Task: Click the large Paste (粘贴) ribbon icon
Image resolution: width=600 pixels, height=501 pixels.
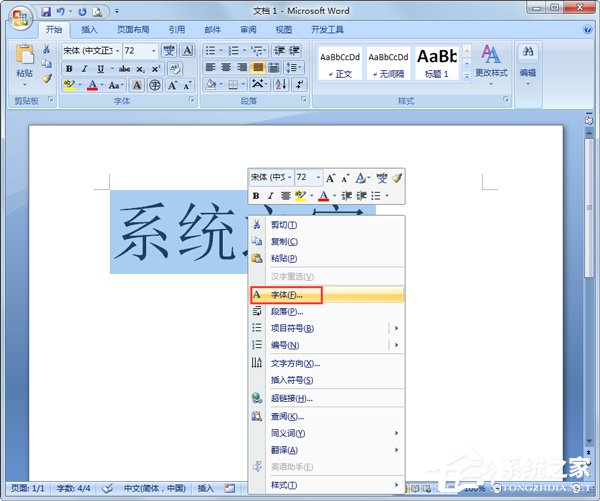Action: (24, 57)
